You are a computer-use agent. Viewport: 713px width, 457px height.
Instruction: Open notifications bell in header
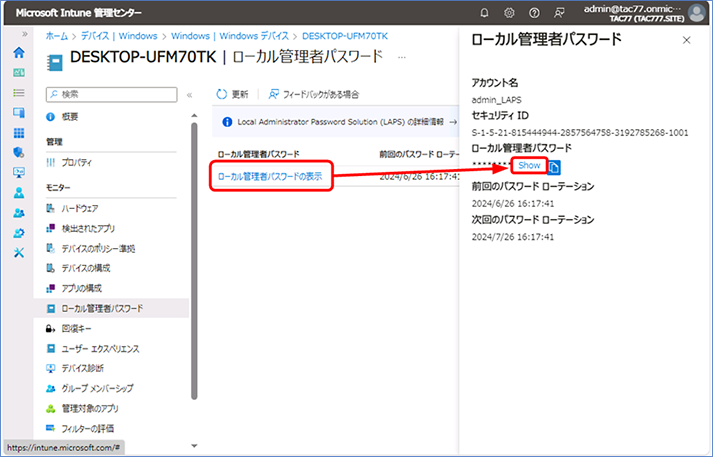(x=484, y=13)
